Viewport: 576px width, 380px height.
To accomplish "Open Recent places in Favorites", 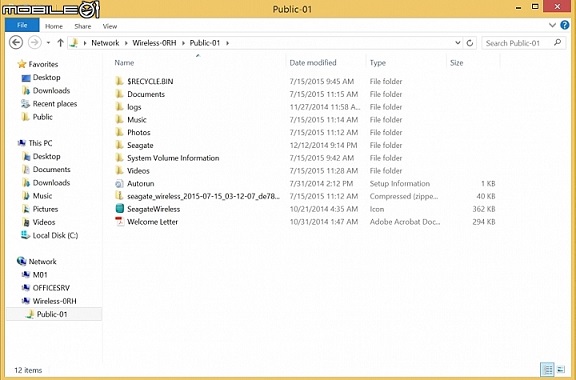I will [55, 104].
